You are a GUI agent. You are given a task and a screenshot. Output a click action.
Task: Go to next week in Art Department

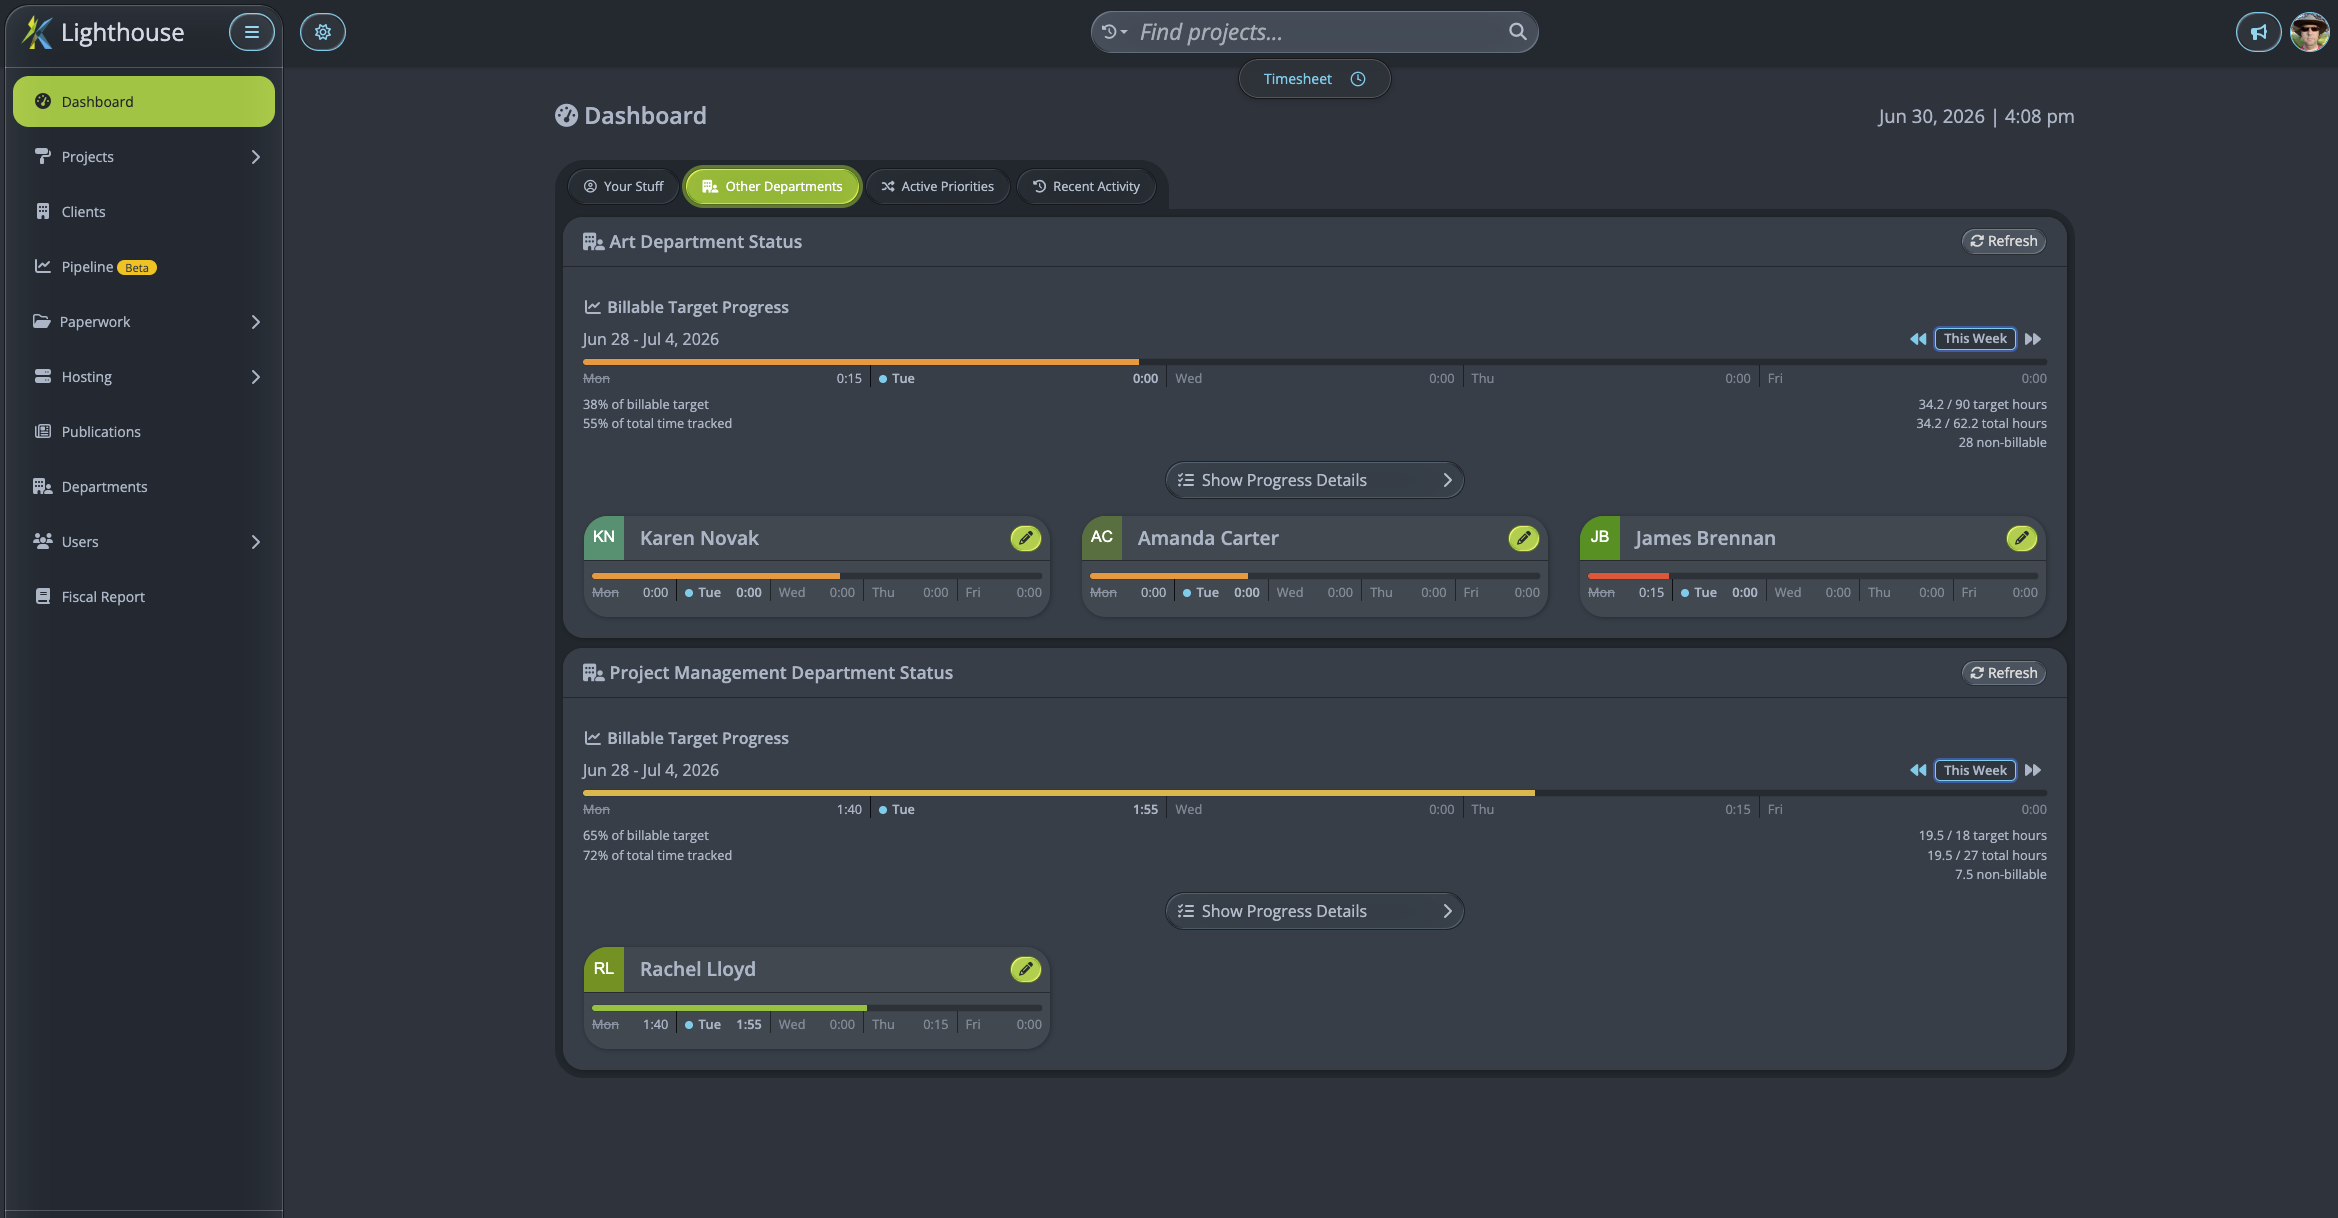pyautogui.click(x=2033, y=339)
